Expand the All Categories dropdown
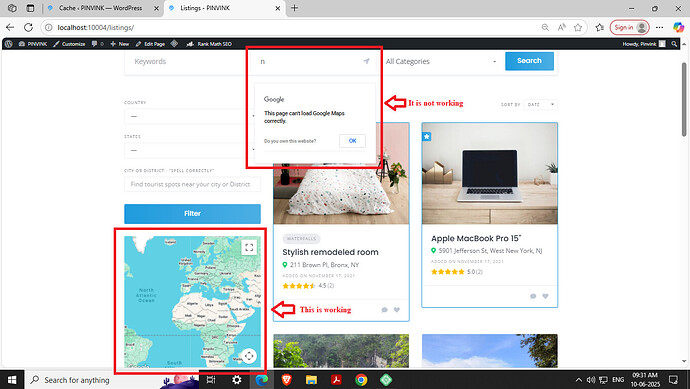 [x=441, y=62]
